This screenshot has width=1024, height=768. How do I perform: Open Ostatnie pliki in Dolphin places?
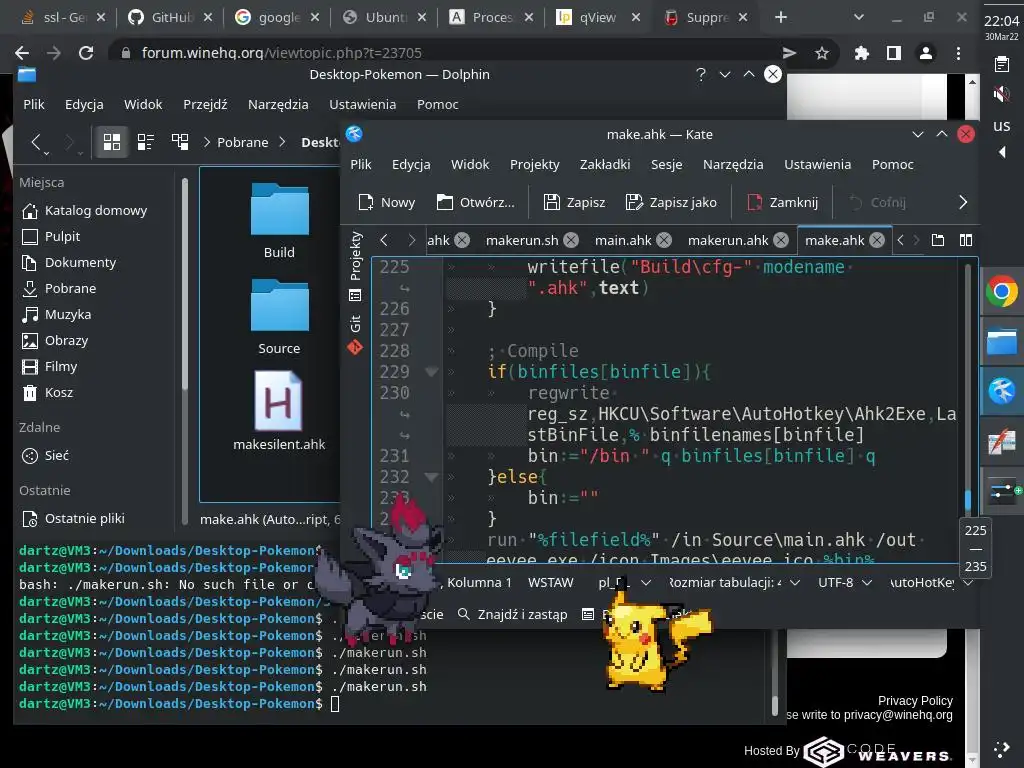(x=73, y=519)
